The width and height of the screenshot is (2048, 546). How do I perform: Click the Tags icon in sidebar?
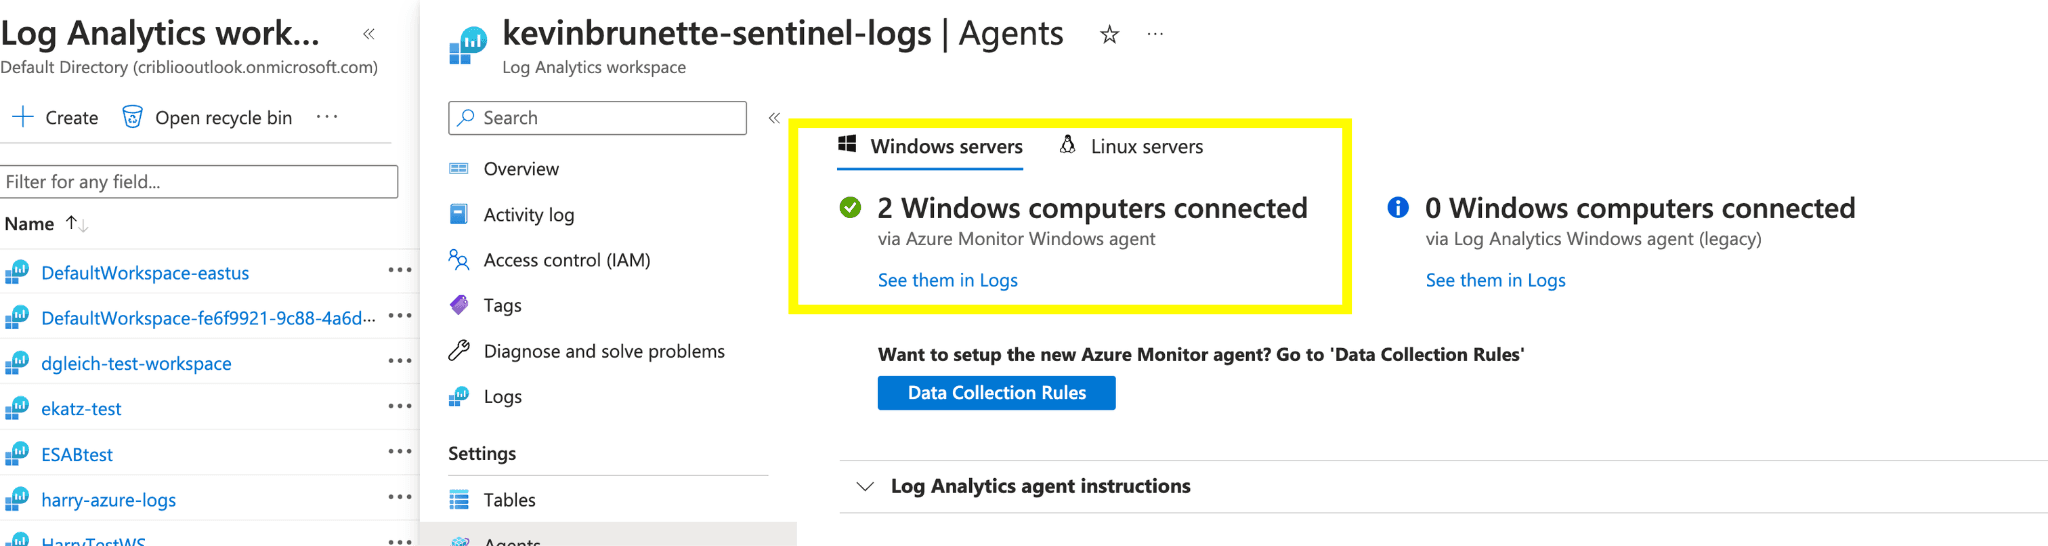point(459,305)
